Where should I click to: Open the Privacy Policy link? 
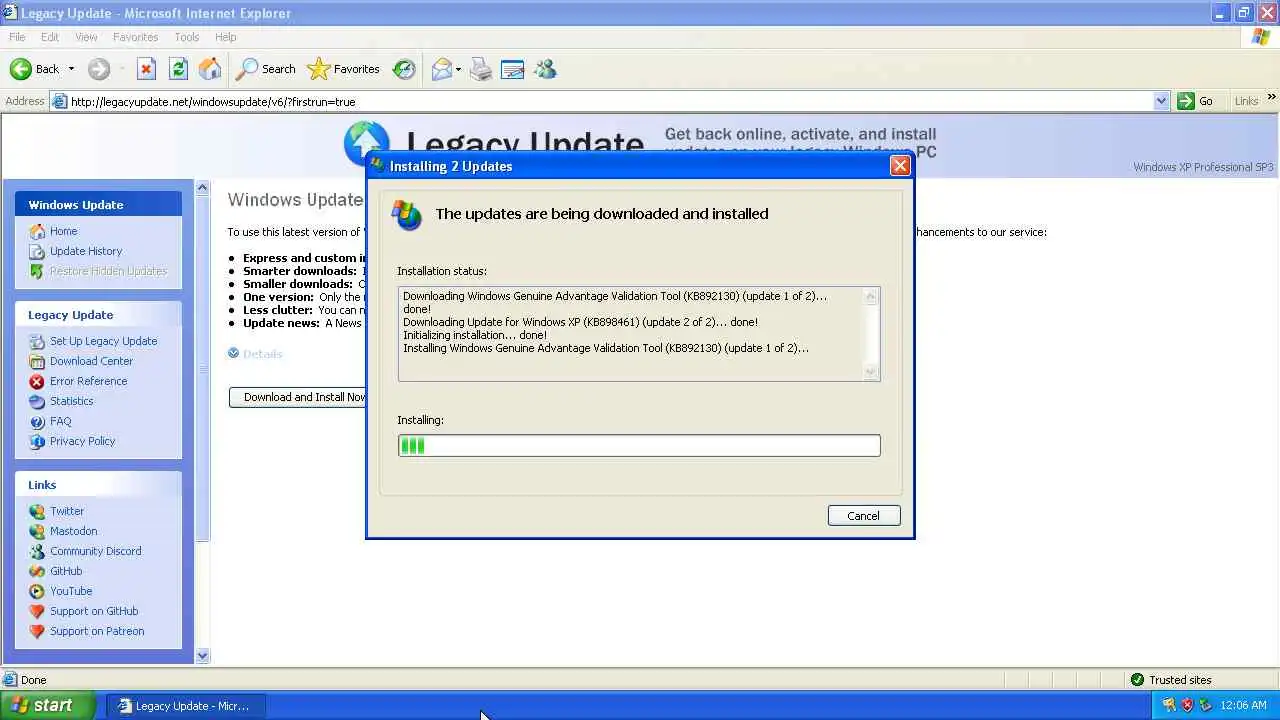click(82, 441)
